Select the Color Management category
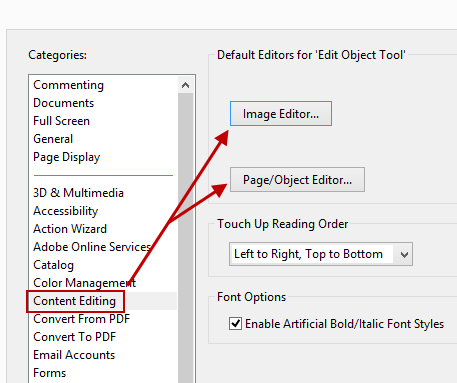This screenshot has height=383, width=457. pyautogui.click(x=85, y=283)
